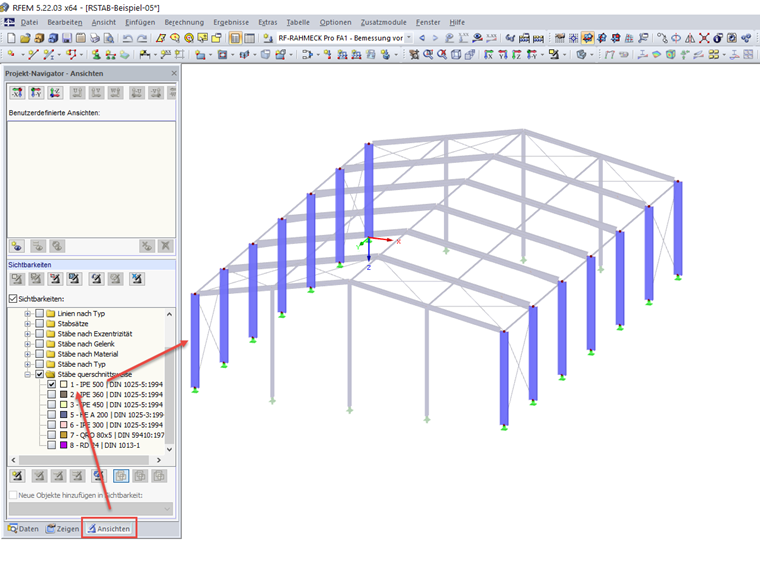Image resolution: width=760 pixels, height=570 pixels.
Task: Click the view in -Z direction icon
Action: [55, 92]
